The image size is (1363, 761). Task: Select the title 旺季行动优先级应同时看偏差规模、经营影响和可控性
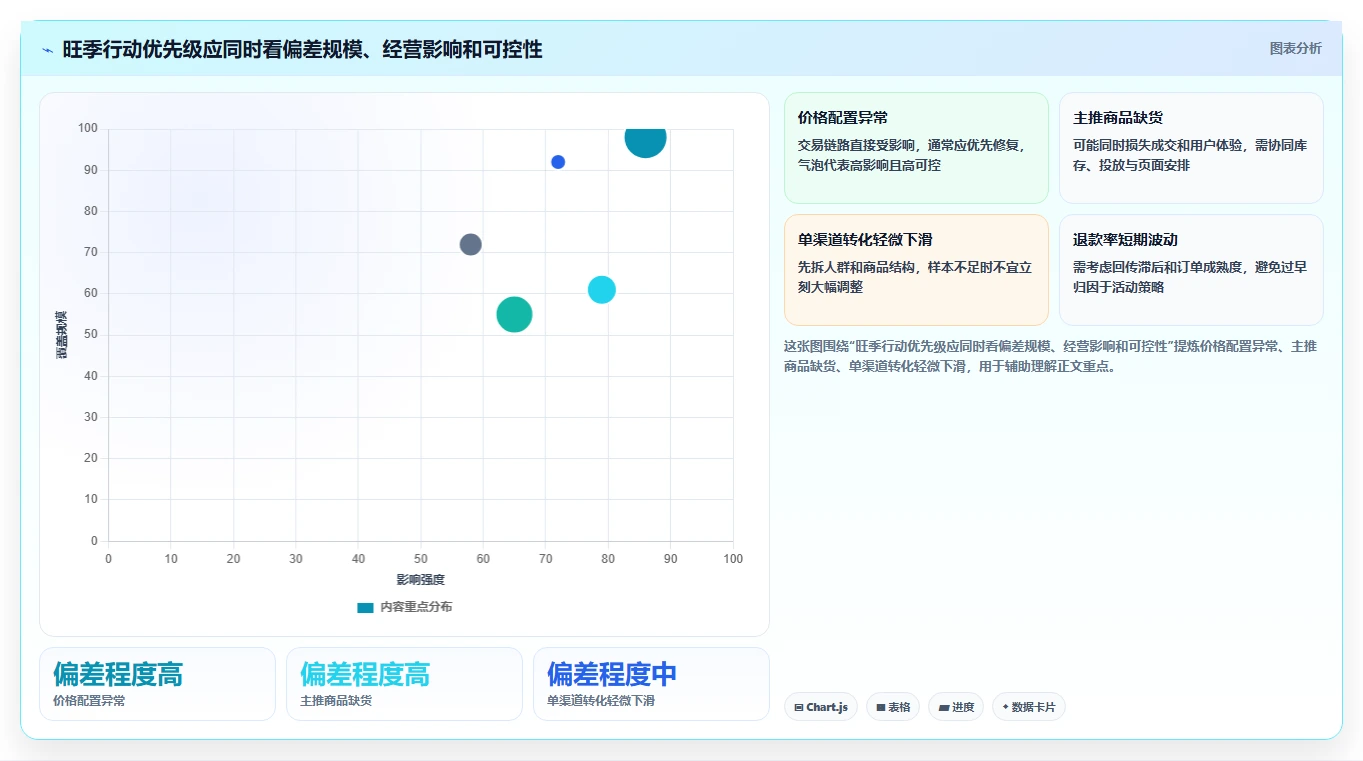pyautogui.click(x=302, y=49)
